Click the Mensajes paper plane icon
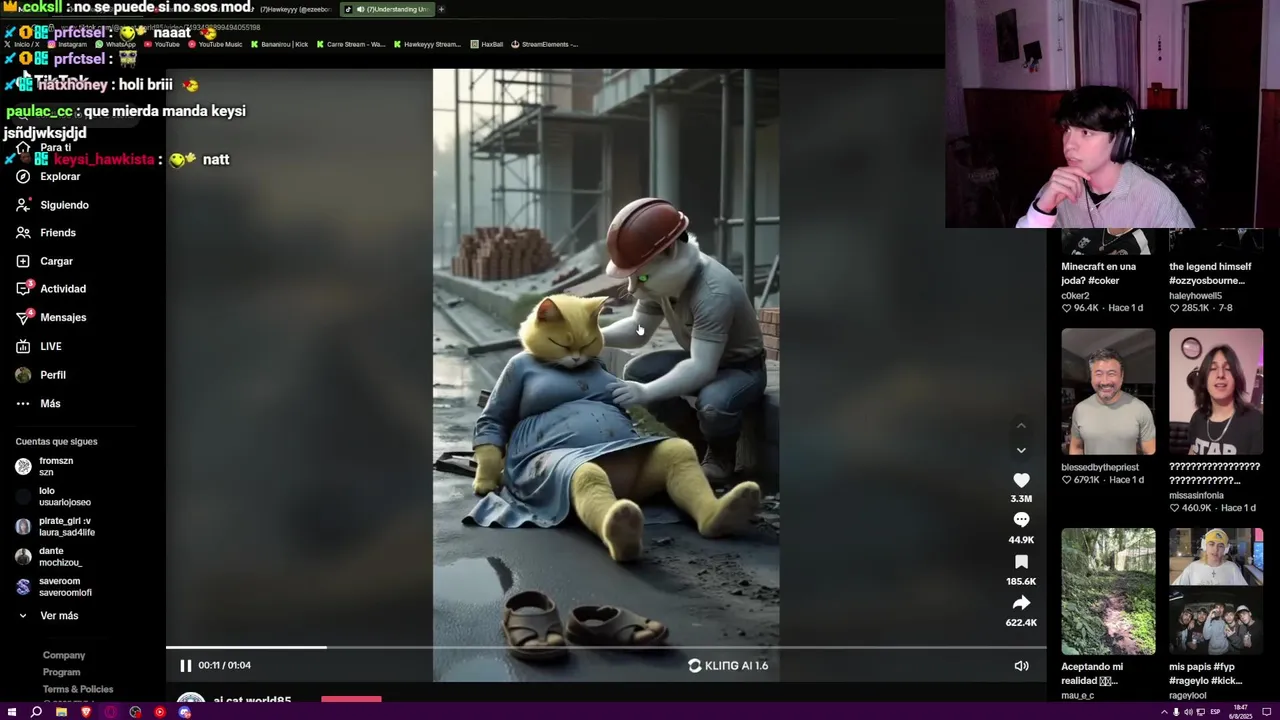The width and height of the screenshot is (1280, 720). coord(23,317)
